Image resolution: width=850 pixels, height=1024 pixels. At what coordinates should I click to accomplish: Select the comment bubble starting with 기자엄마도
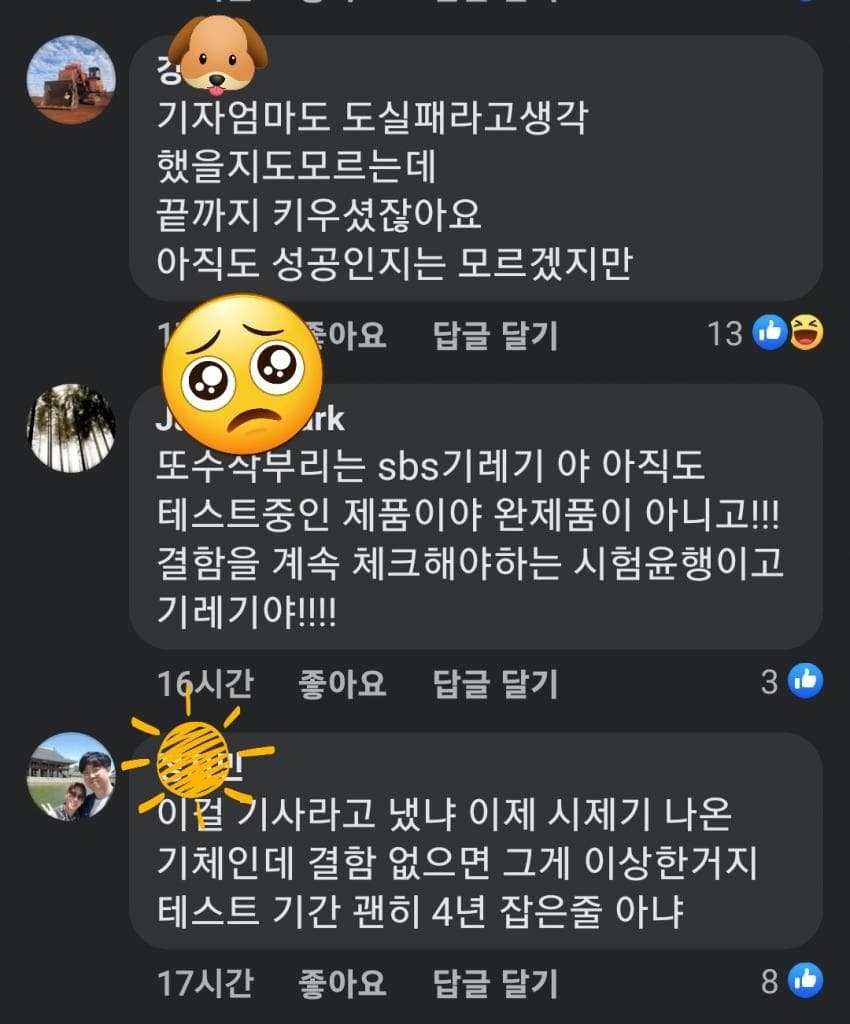coord(476,168)
